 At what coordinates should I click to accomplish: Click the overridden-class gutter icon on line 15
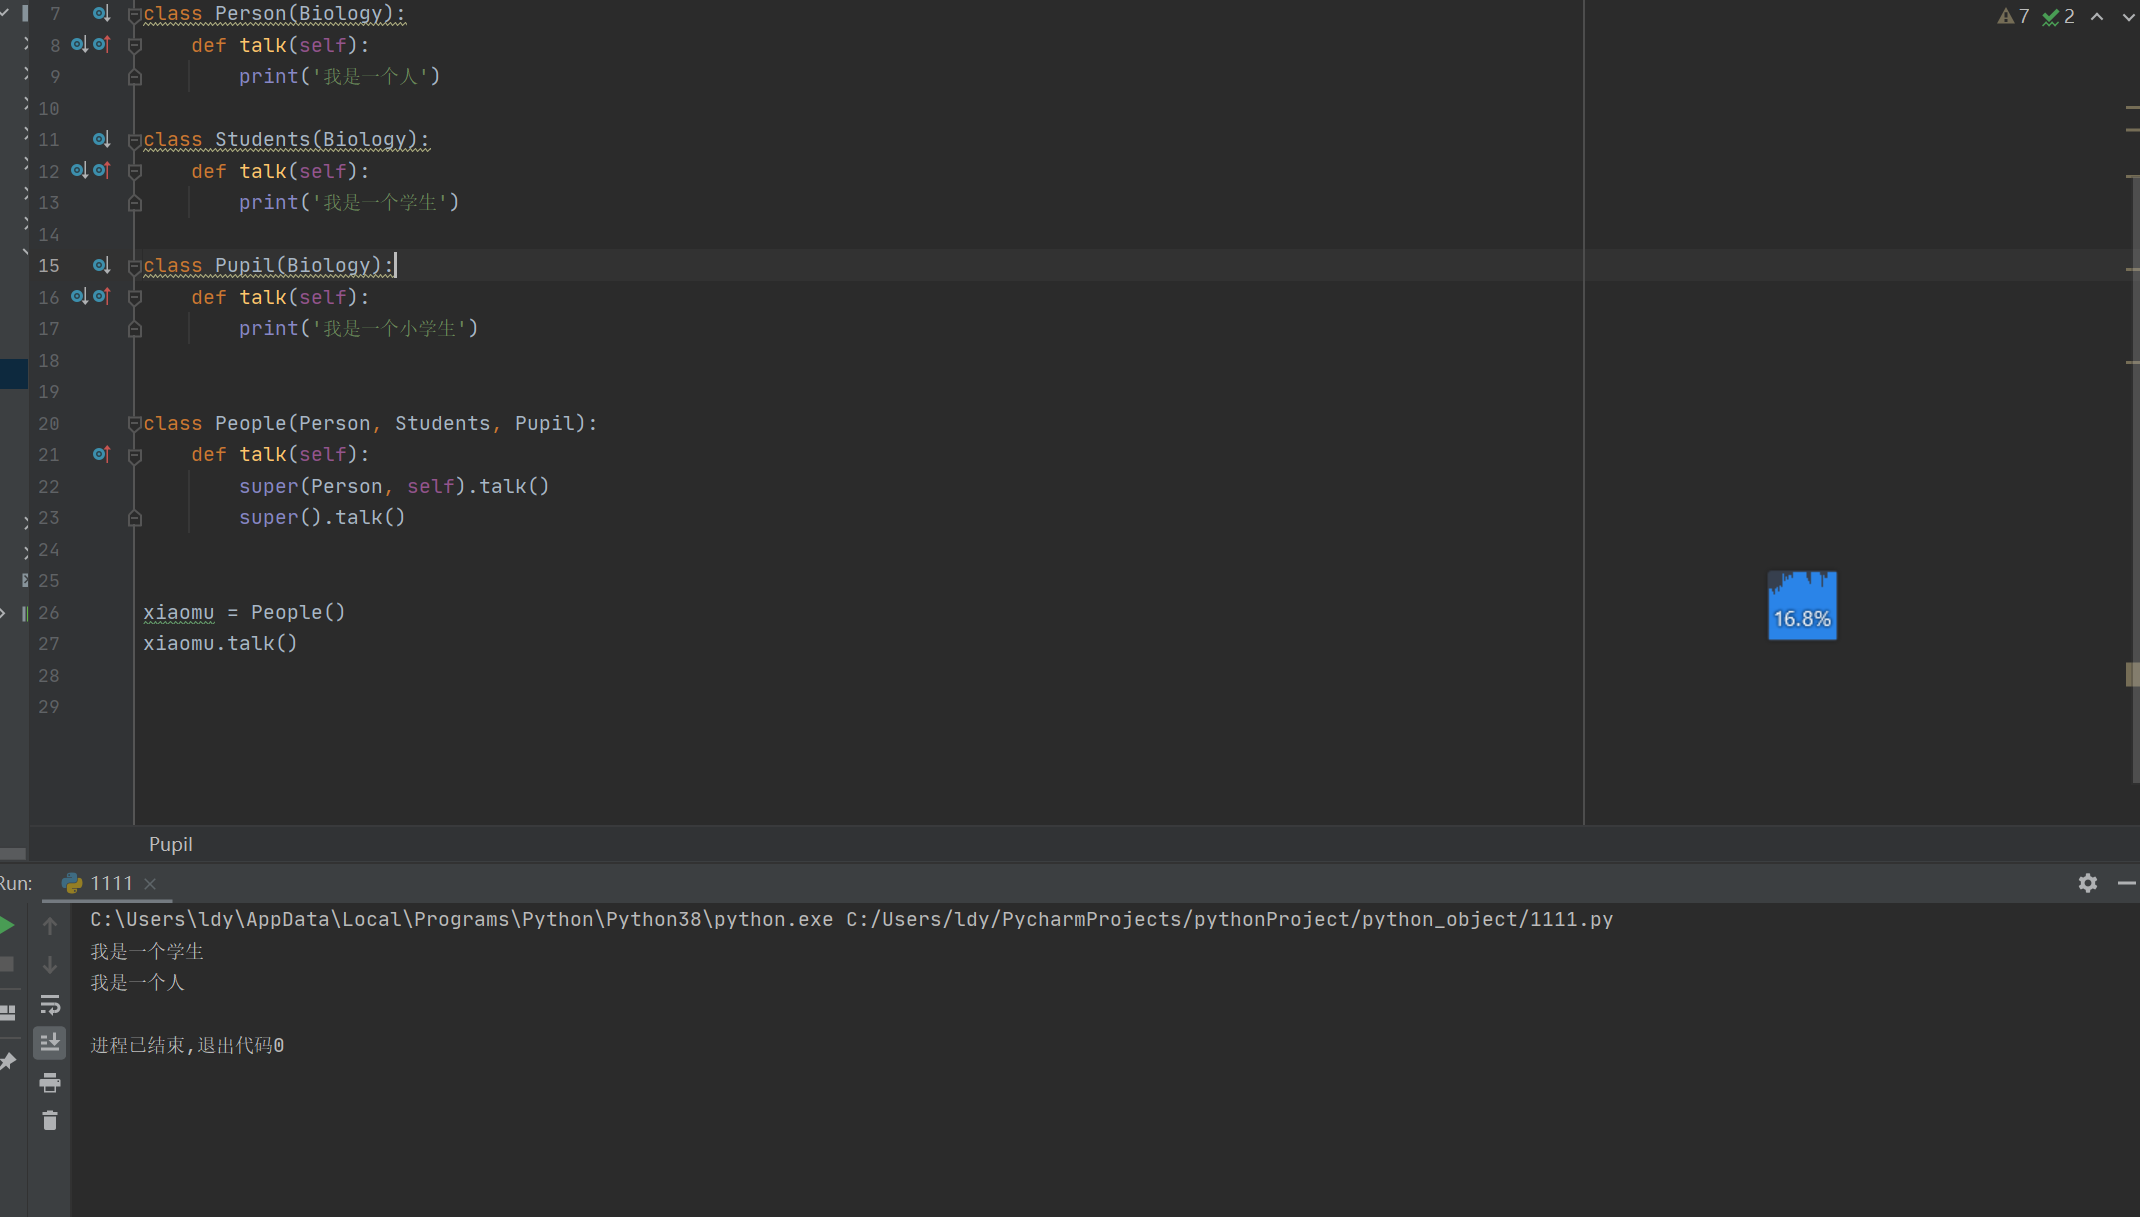pyautogui.click(x=101, y=266)
